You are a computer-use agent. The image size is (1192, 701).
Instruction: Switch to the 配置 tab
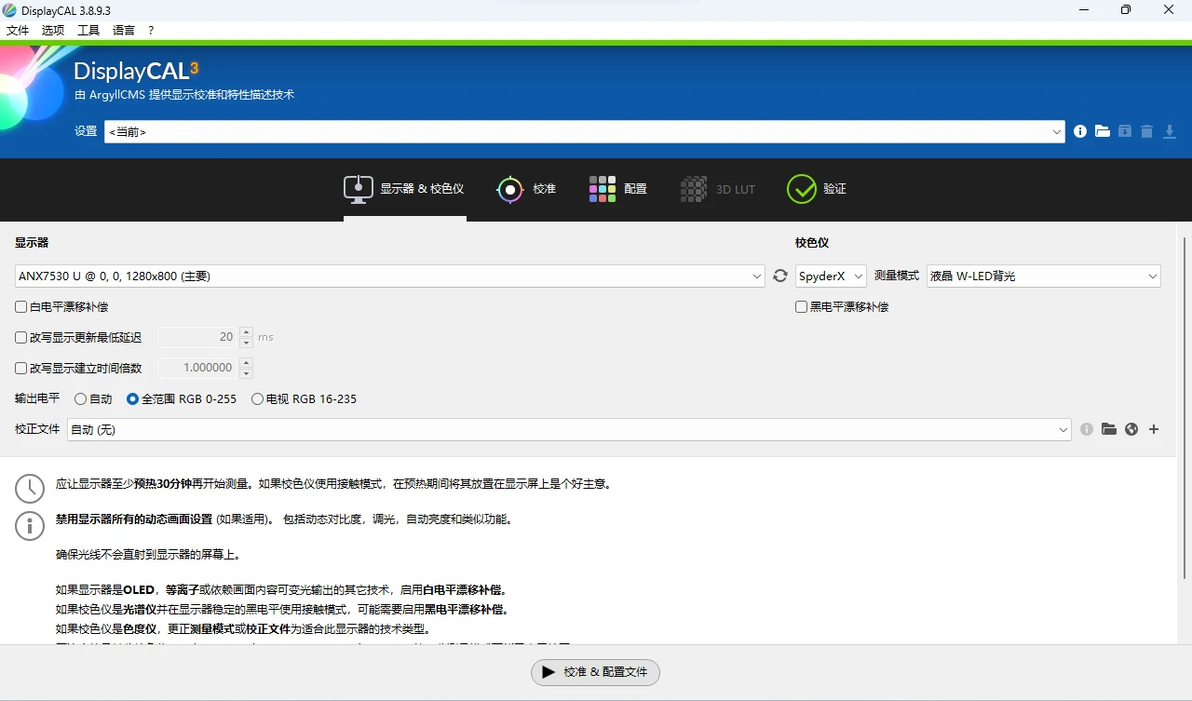coord(618,189)
